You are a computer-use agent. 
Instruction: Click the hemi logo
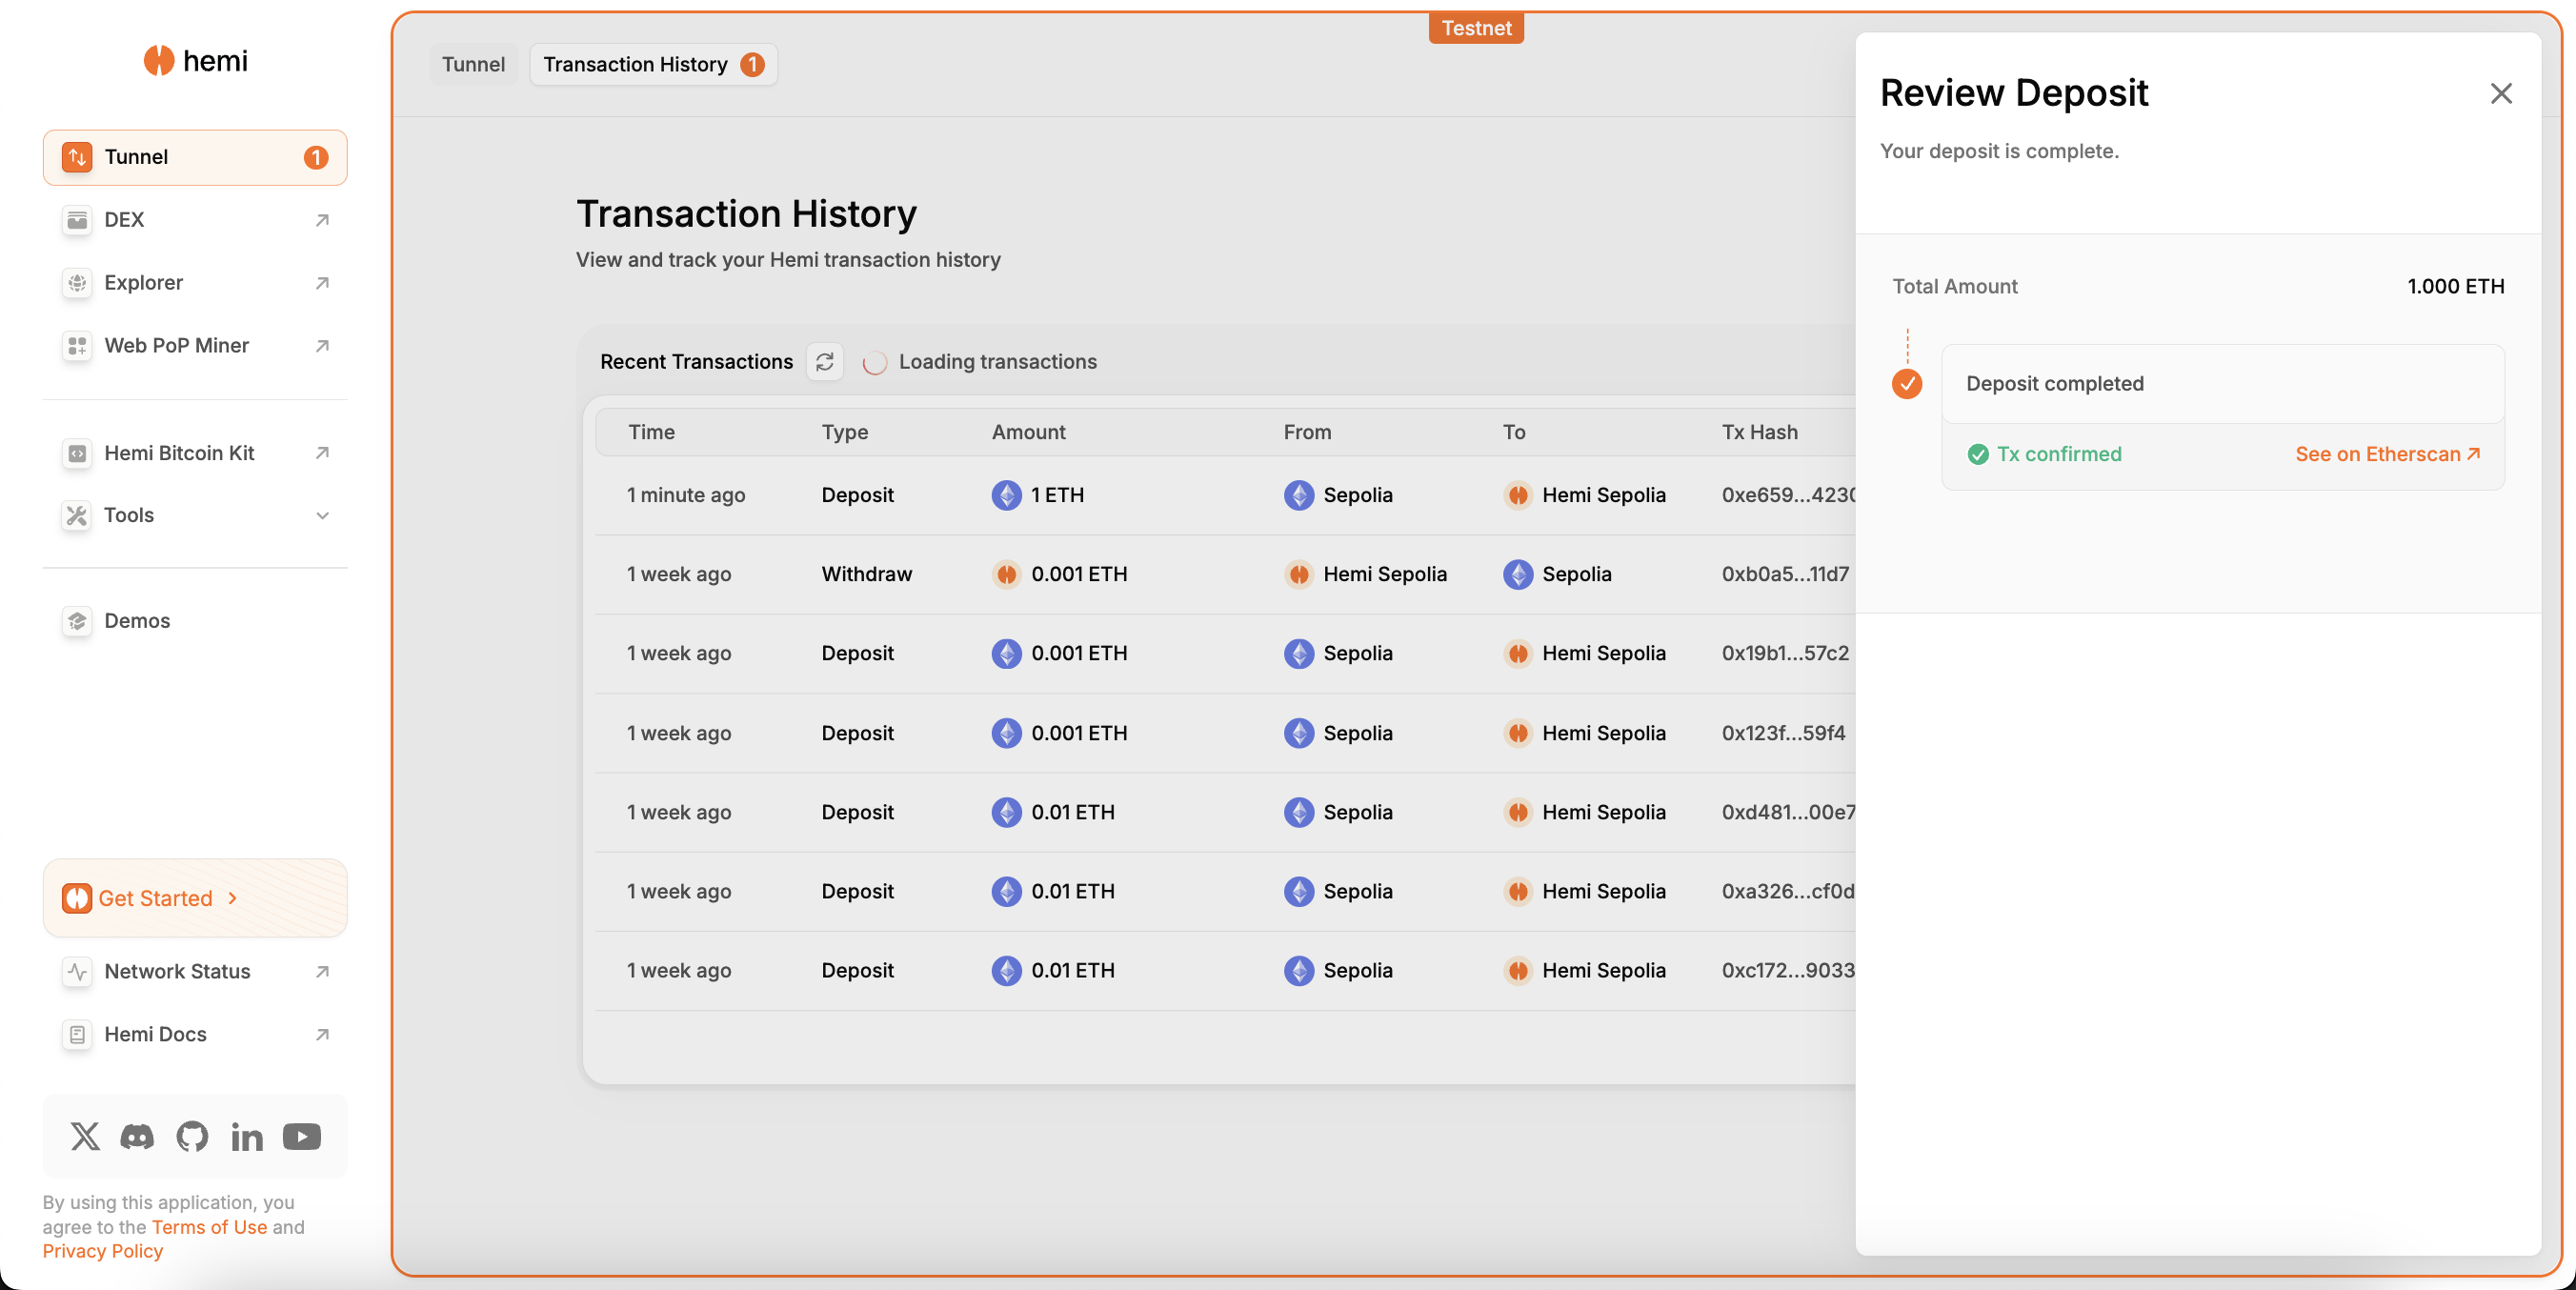point(195,60)
